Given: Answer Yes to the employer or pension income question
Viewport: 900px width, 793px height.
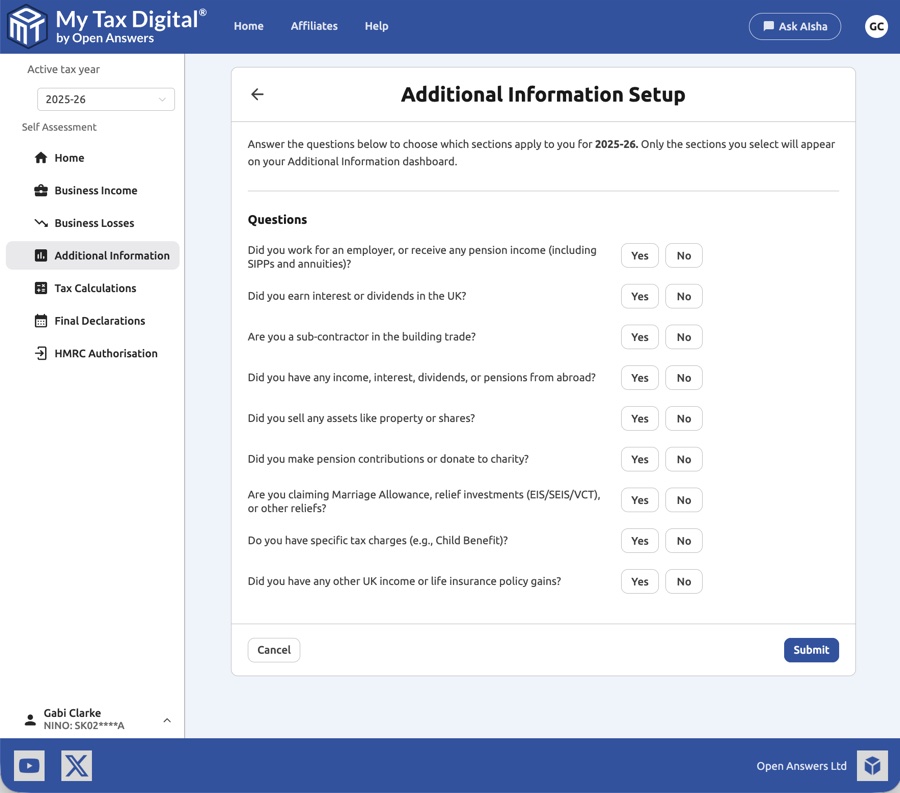Looking at the screenshot, I should [x=639, y=255].
